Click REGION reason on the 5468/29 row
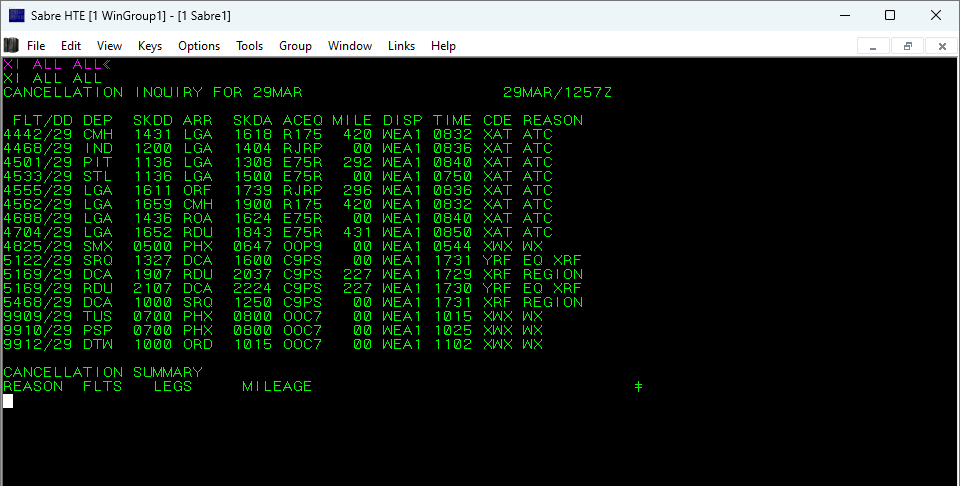 [x=553, y=302]
